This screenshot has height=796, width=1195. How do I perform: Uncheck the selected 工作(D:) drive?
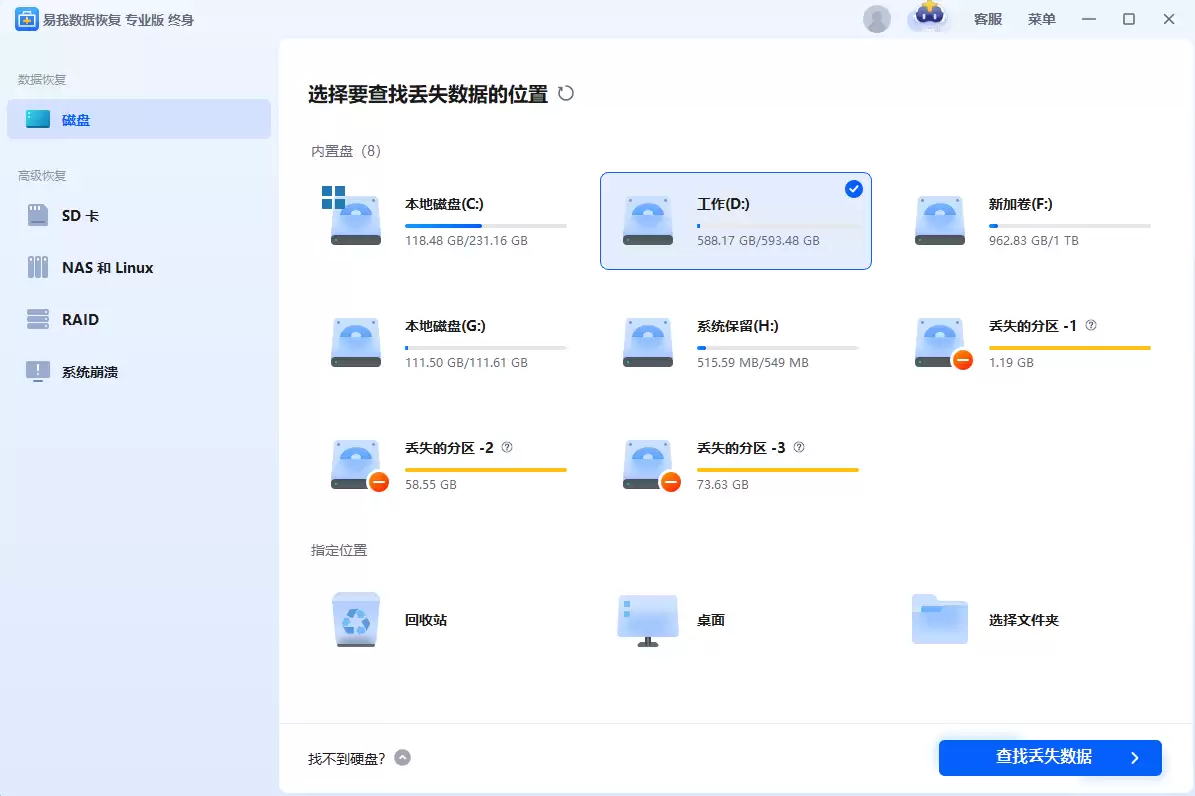point(852,188)
